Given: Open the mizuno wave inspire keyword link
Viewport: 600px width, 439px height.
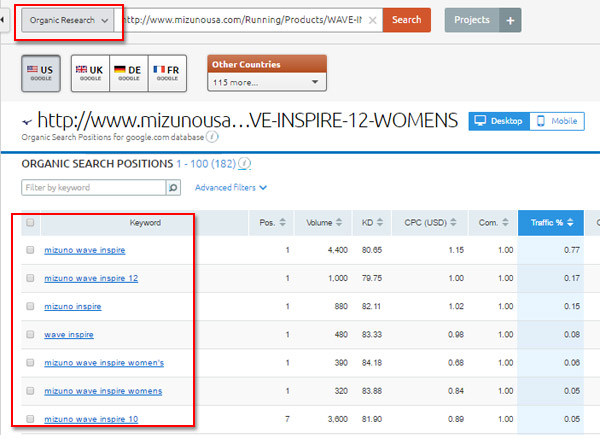Looking at the screenshot, I should 85,250.
